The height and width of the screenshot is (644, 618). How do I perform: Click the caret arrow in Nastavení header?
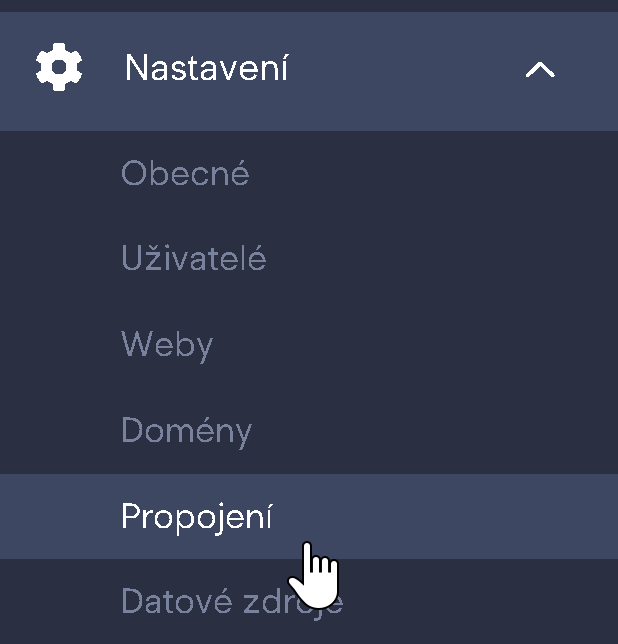(540, 69)
